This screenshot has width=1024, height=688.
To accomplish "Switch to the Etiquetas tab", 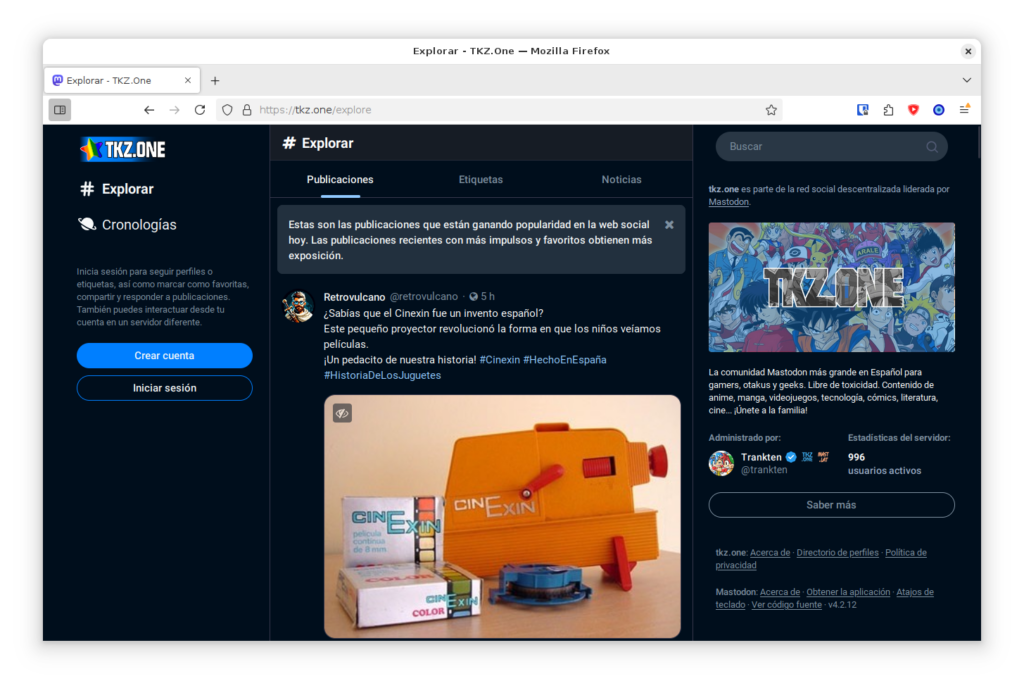I will click(x=480, y=180).
